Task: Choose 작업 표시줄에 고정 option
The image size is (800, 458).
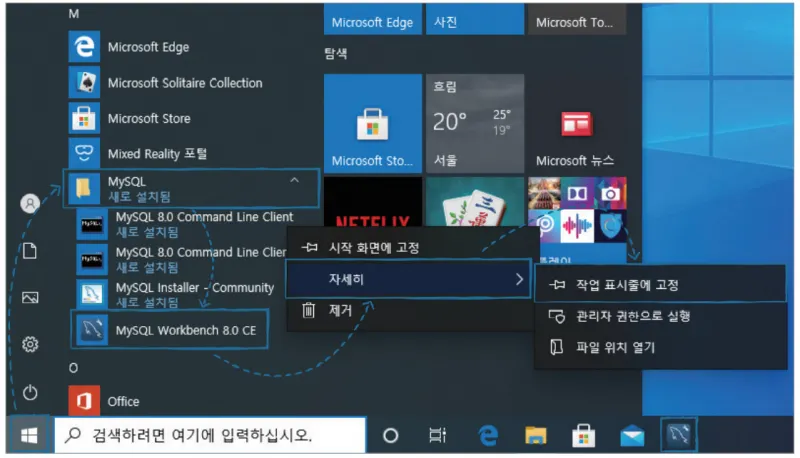Action: pyautogui.click(x=660, y=285)
